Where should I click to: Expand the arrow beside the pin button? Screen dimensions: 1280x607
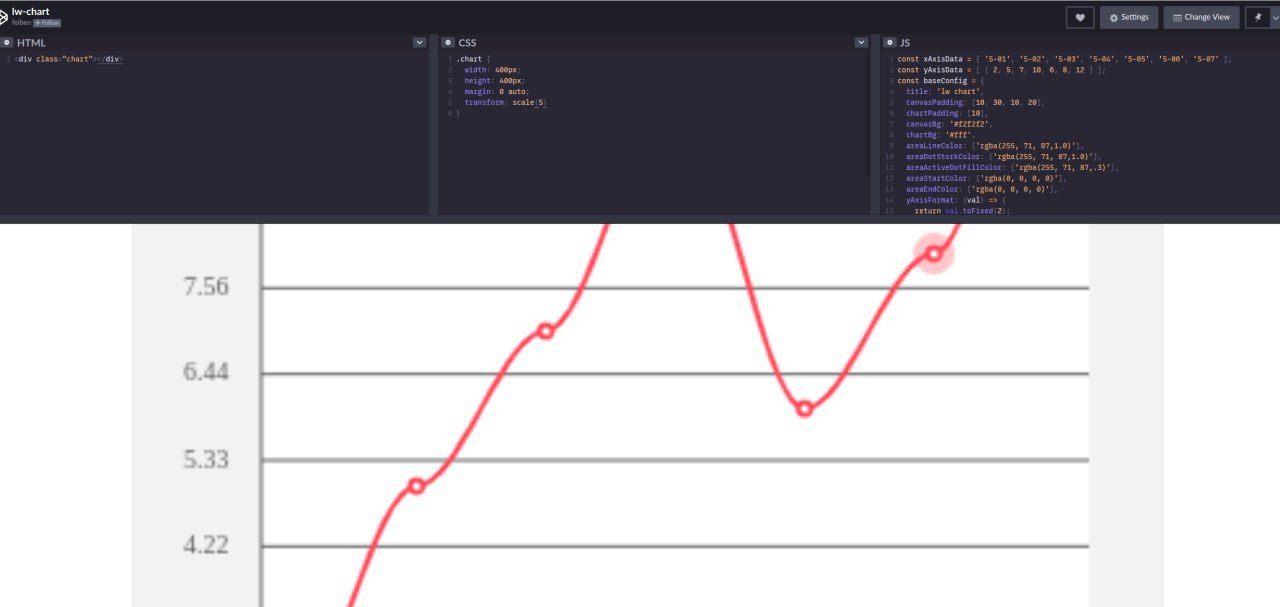(1275, 17)
